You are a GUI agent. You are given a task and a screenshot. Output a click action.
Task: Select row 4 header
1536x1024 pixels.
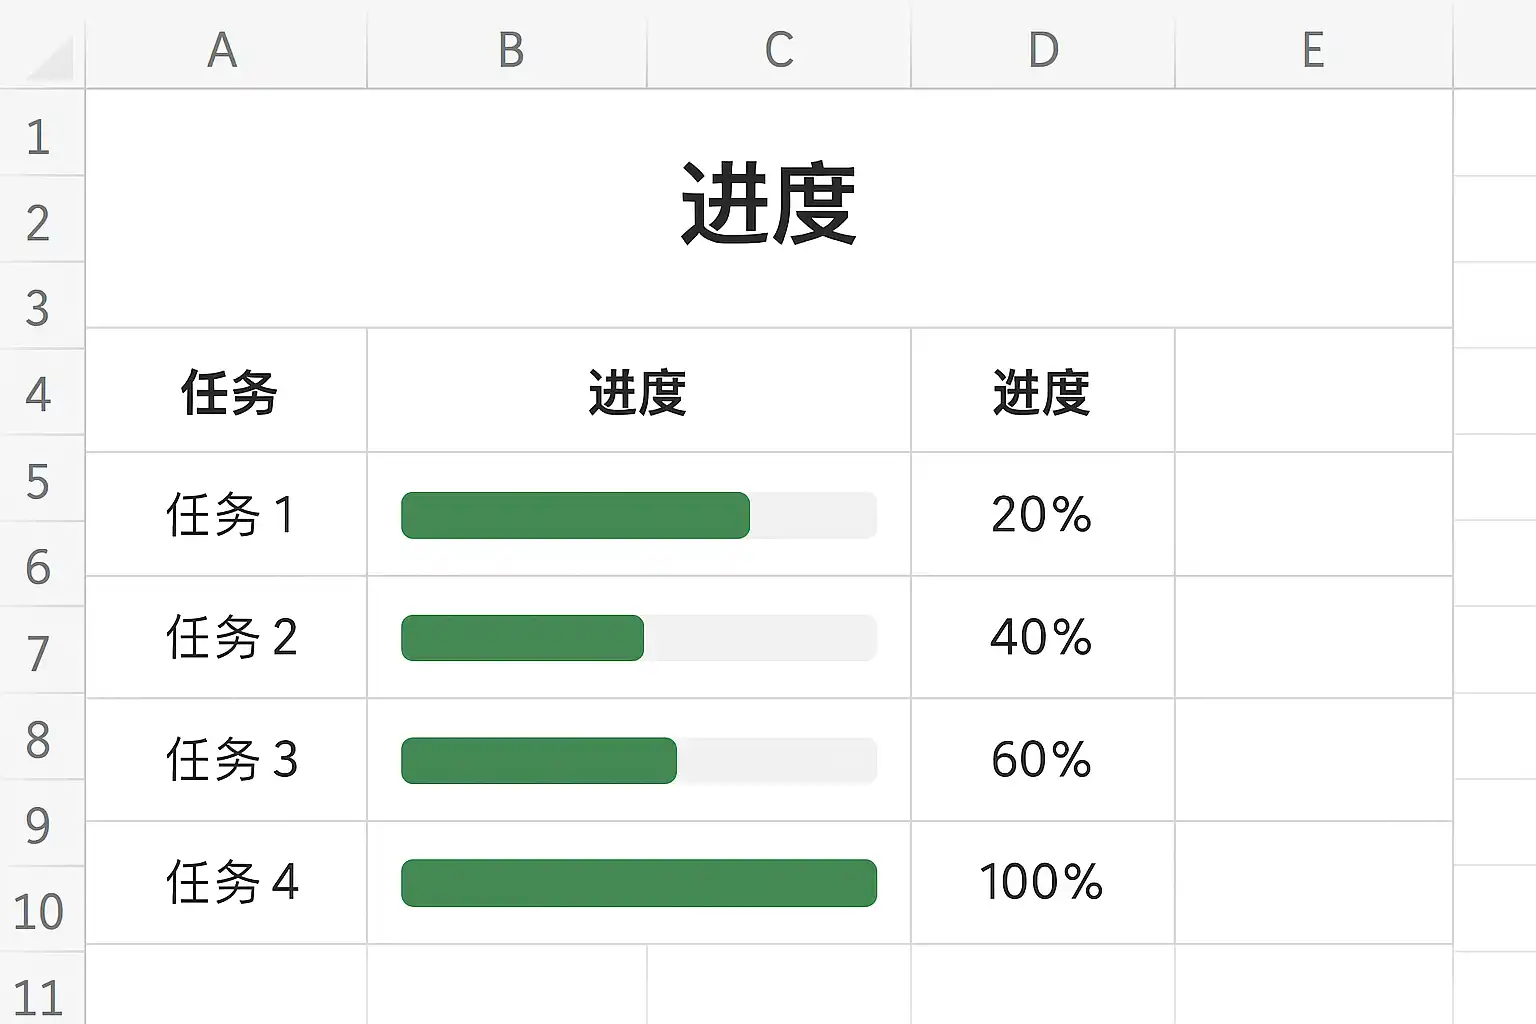38,394
